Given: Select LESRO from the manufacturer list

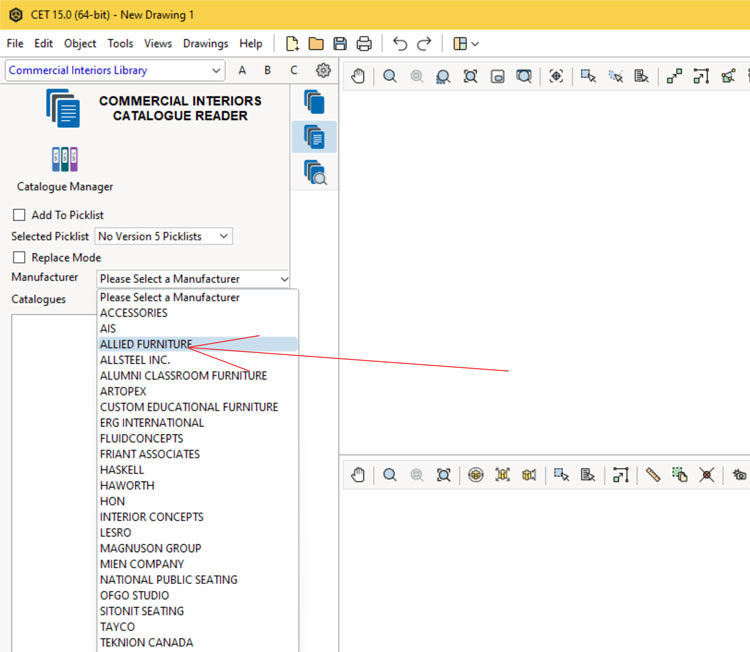Looking at the screenshot, I should click(x=198, y=532).
